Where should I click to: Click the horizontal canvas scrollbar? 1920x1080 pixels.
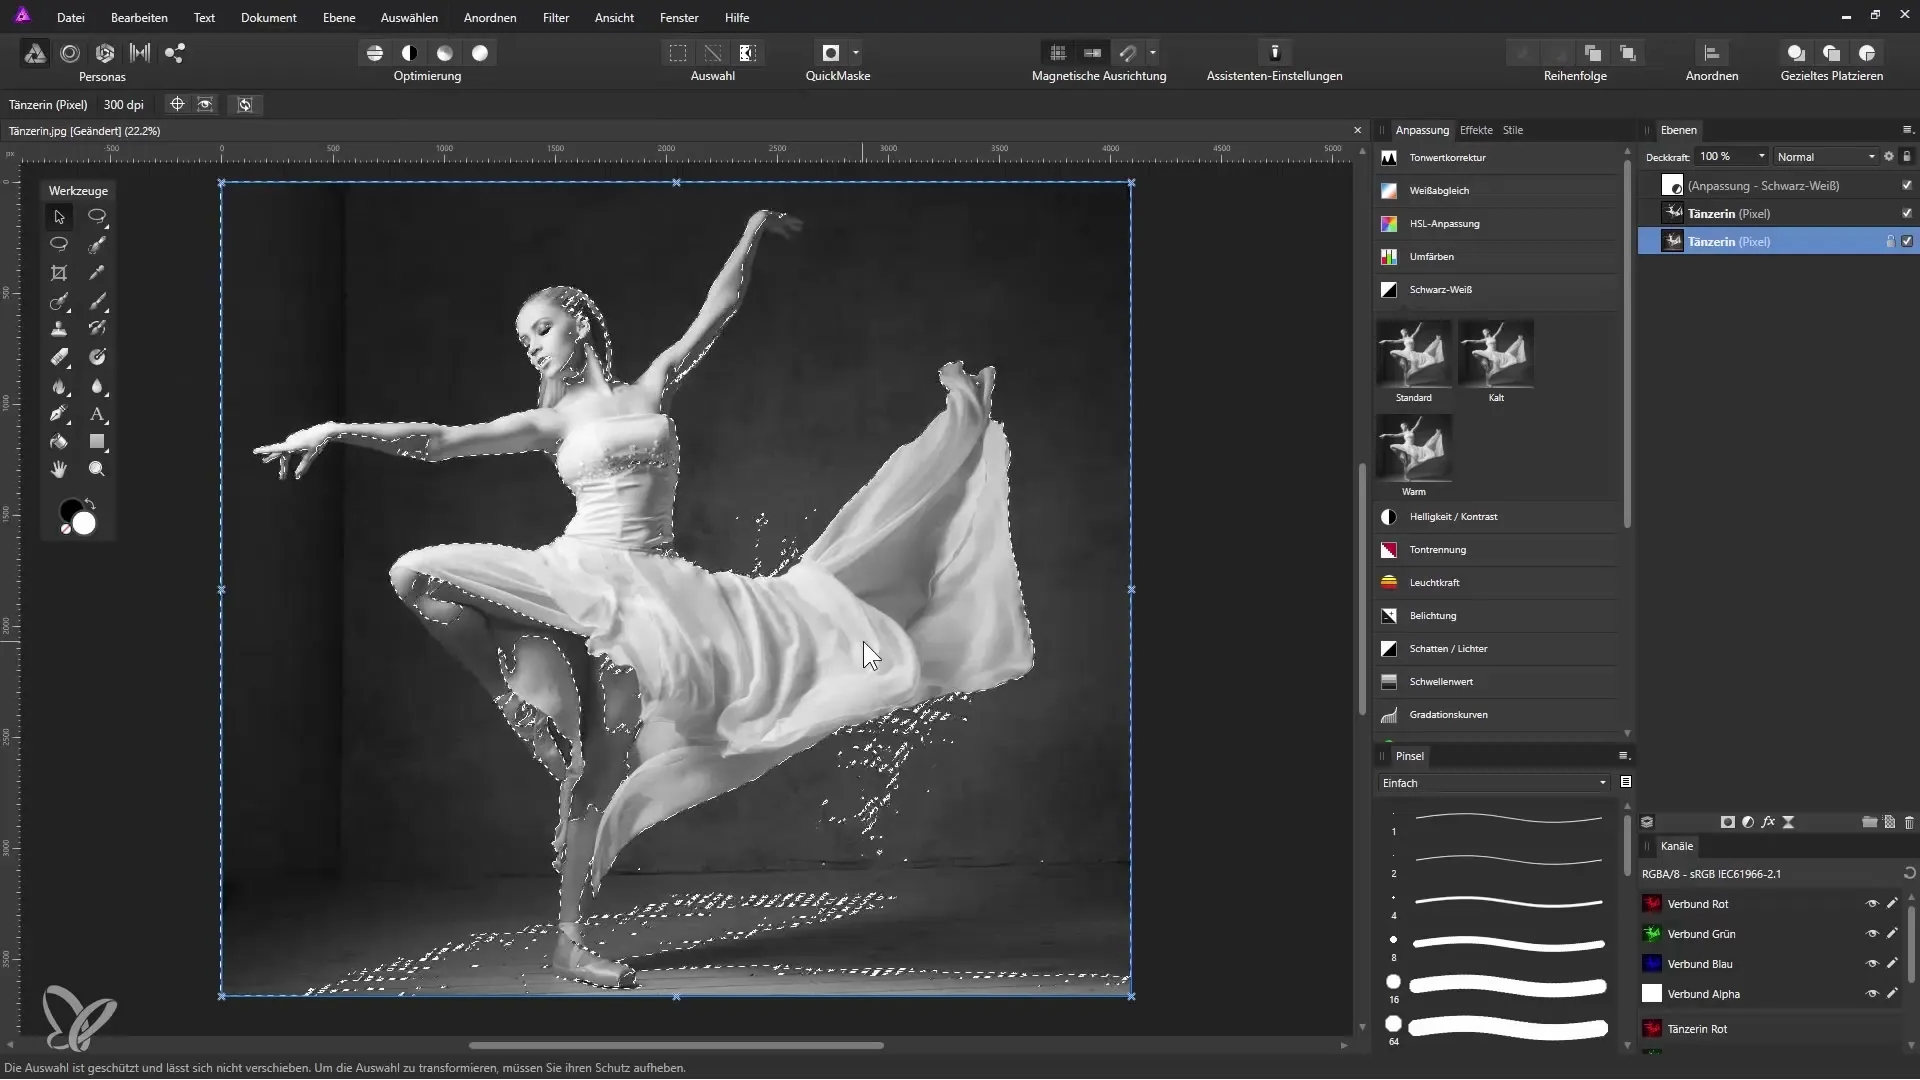click(676, 1046)
